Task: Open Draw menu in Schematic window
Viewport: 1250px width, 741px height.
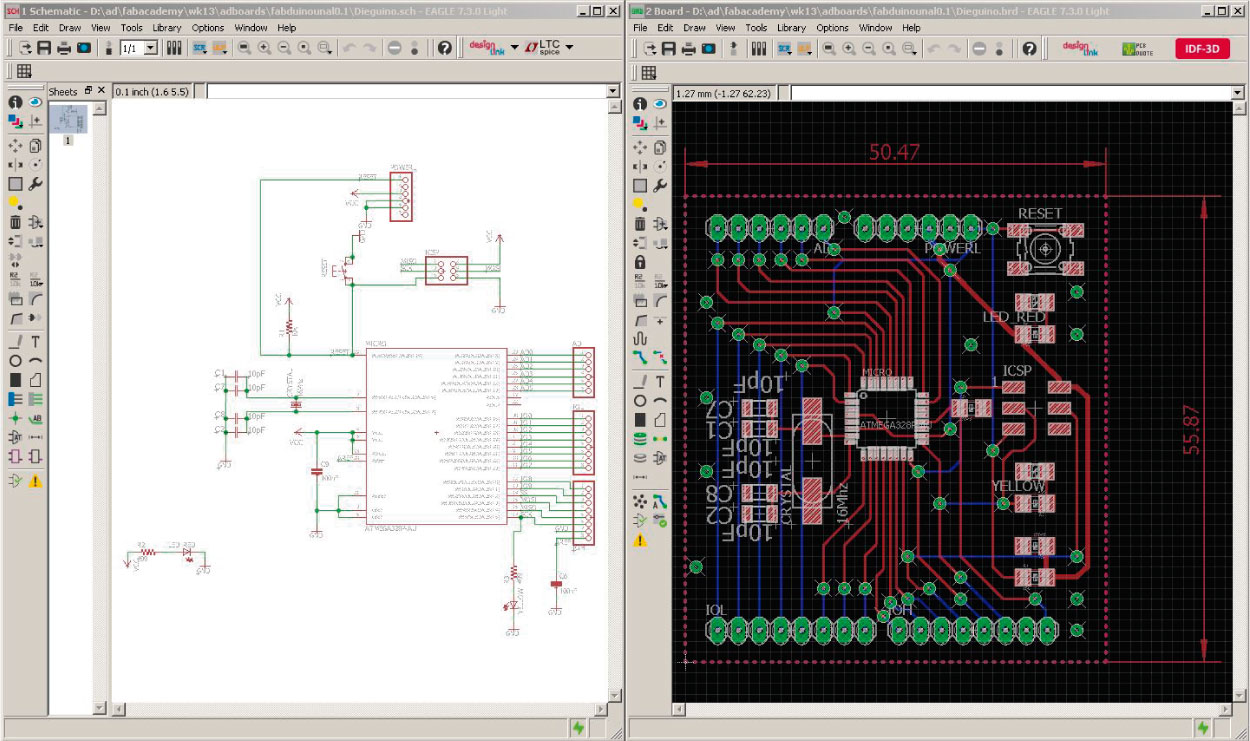Action: [70, 28]
